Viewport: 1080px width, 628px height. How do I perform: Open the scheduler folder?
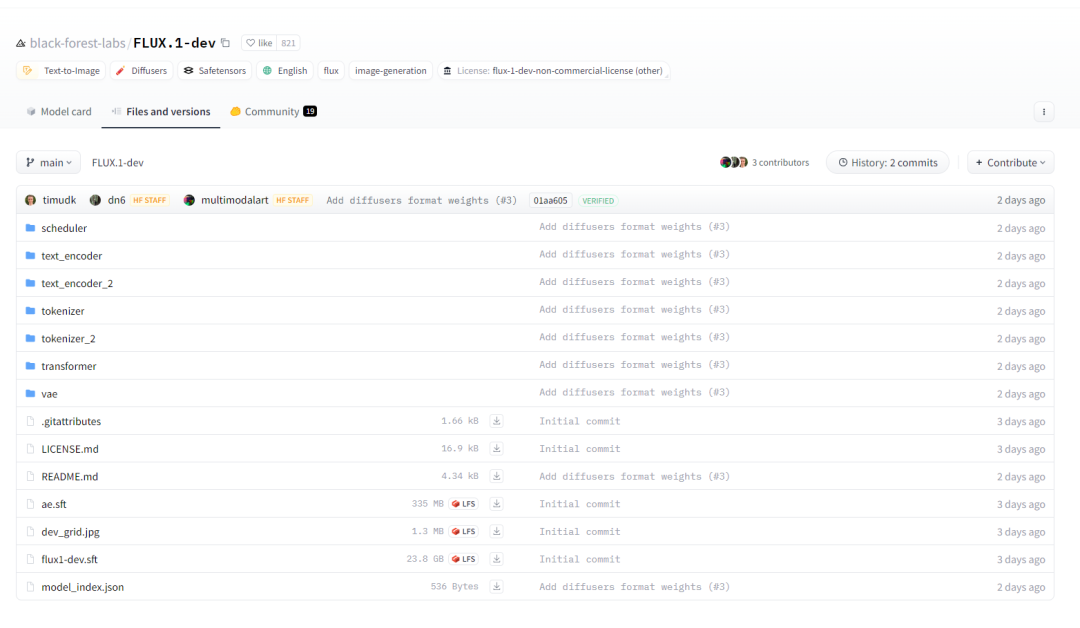(x=63, y=228)
